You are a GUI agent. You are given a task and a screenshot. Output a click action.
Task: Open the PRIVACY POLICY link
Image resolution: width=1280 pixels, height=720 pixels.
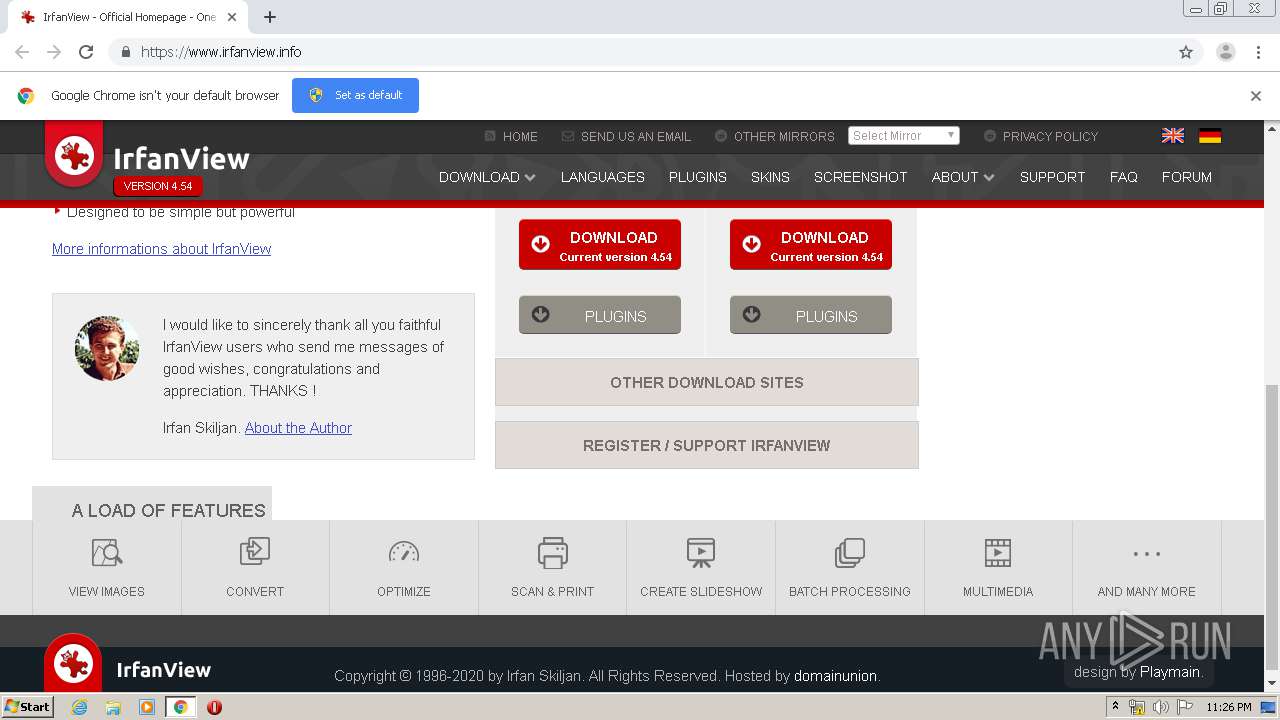1041,136
